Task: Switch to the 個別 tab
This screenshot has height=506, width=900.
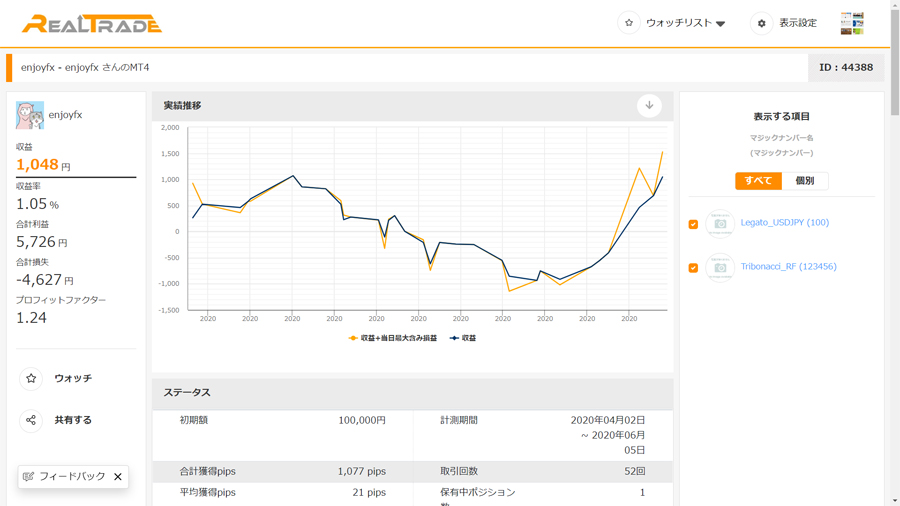Action: [x=805, y=181]
